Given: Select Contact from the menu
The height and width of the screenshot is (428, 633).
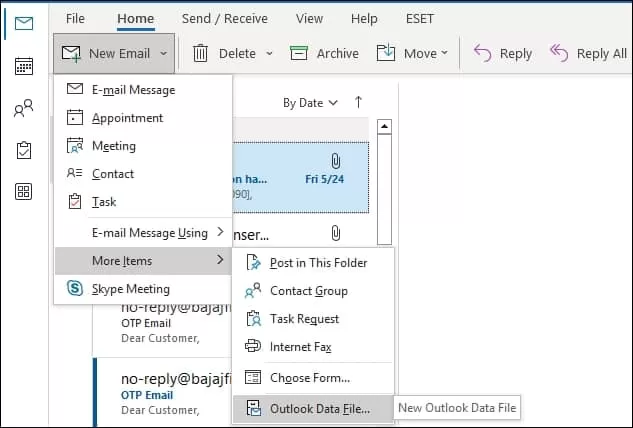Looking at the screenshot, I should (x=143, y=174).
